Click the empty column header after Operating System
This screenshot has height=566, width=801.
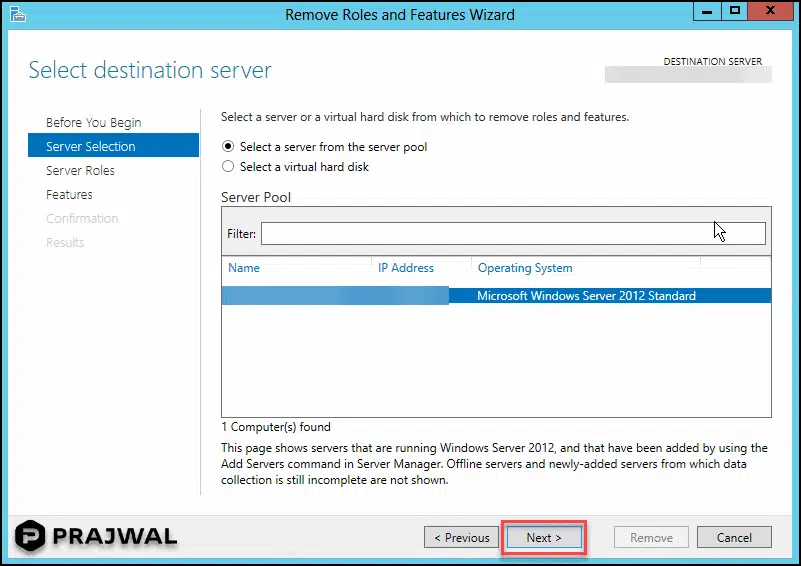735,268
